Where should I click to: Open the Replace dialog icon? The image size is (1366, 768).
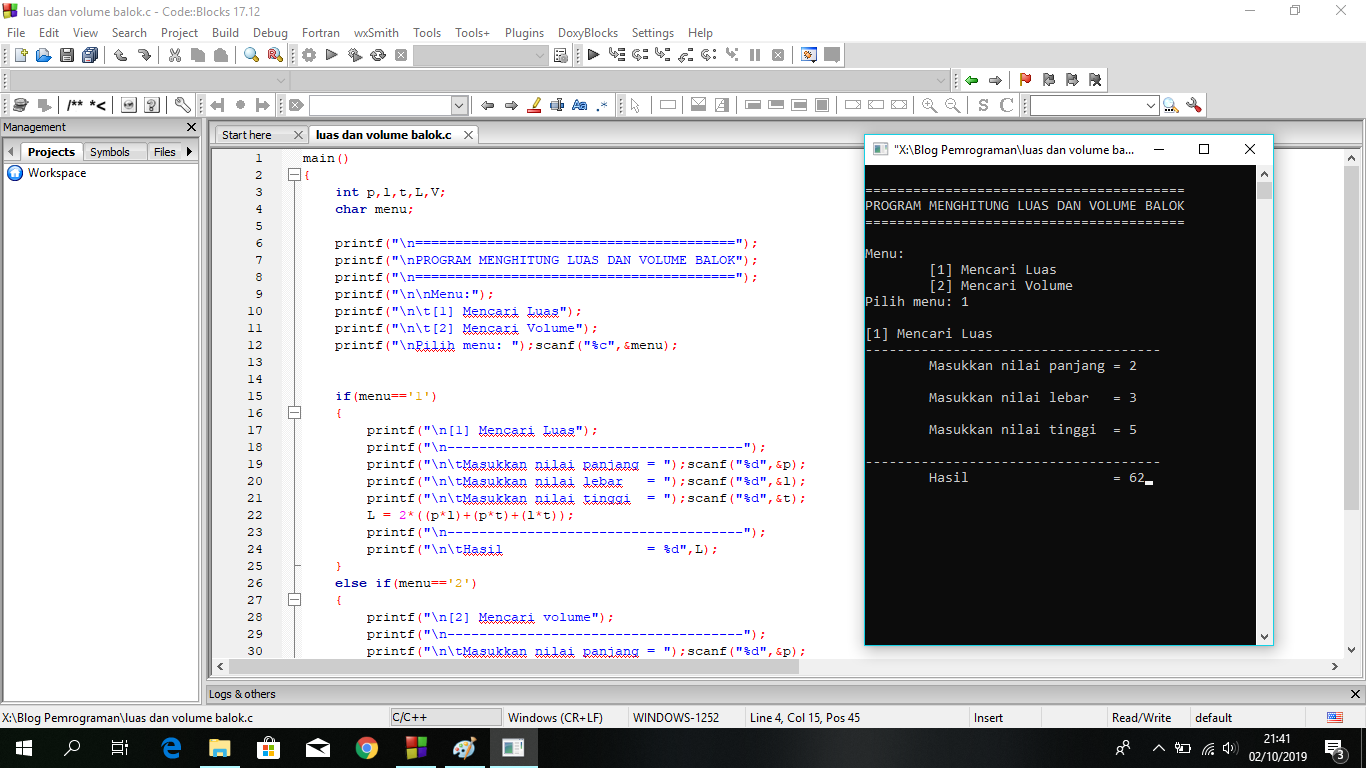click(275, 55)
